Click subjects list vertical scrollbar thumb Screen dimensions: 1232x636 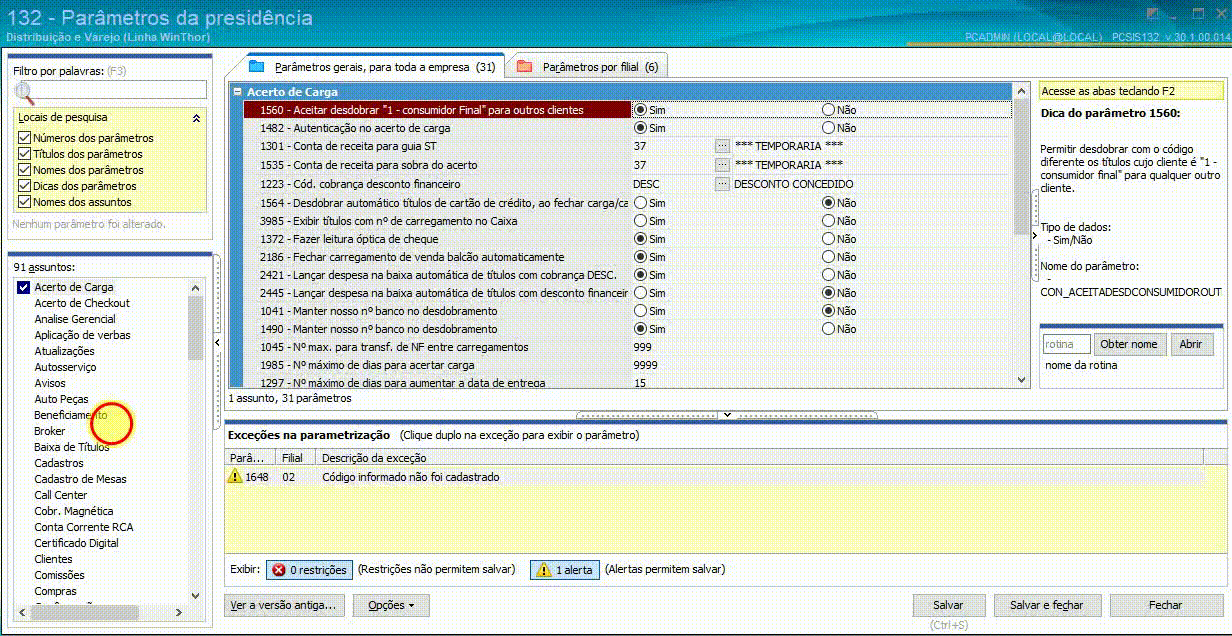coord(196,327)
